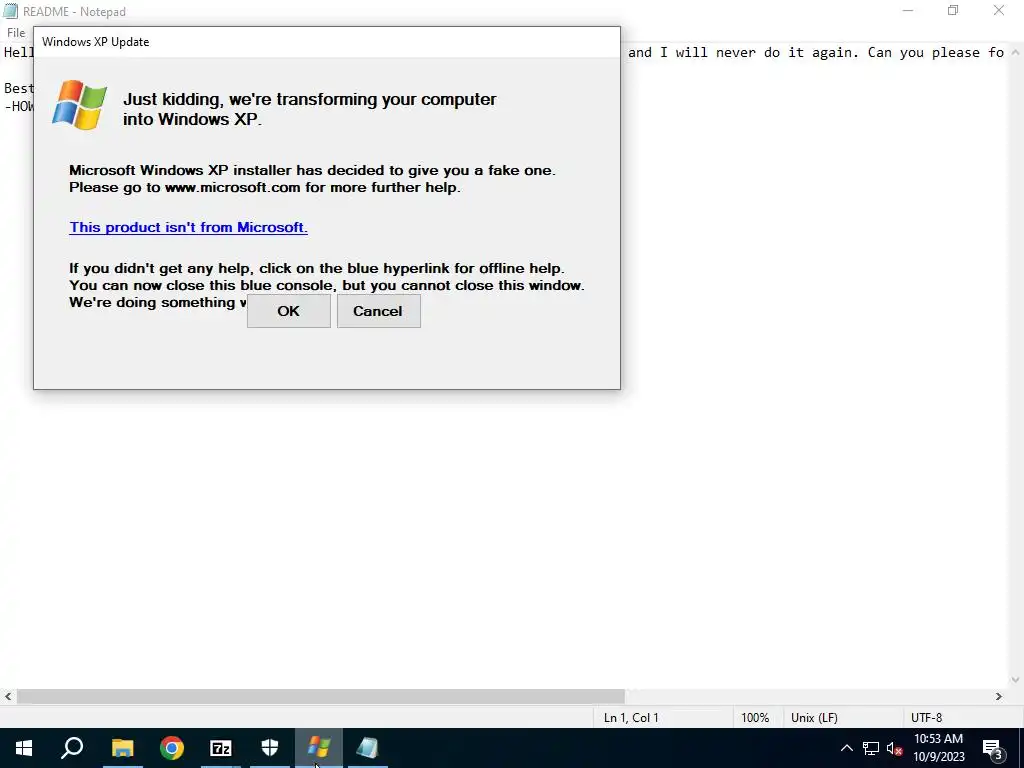This screenshot has width=1024, height=768.
Task: Open the network status tray icon
Action: (x=871, y=748)
